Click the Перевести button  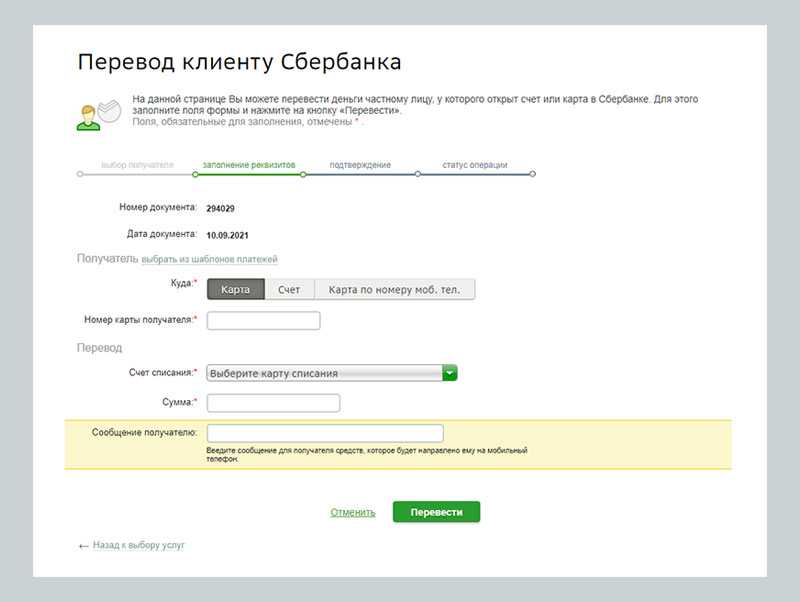436,512
